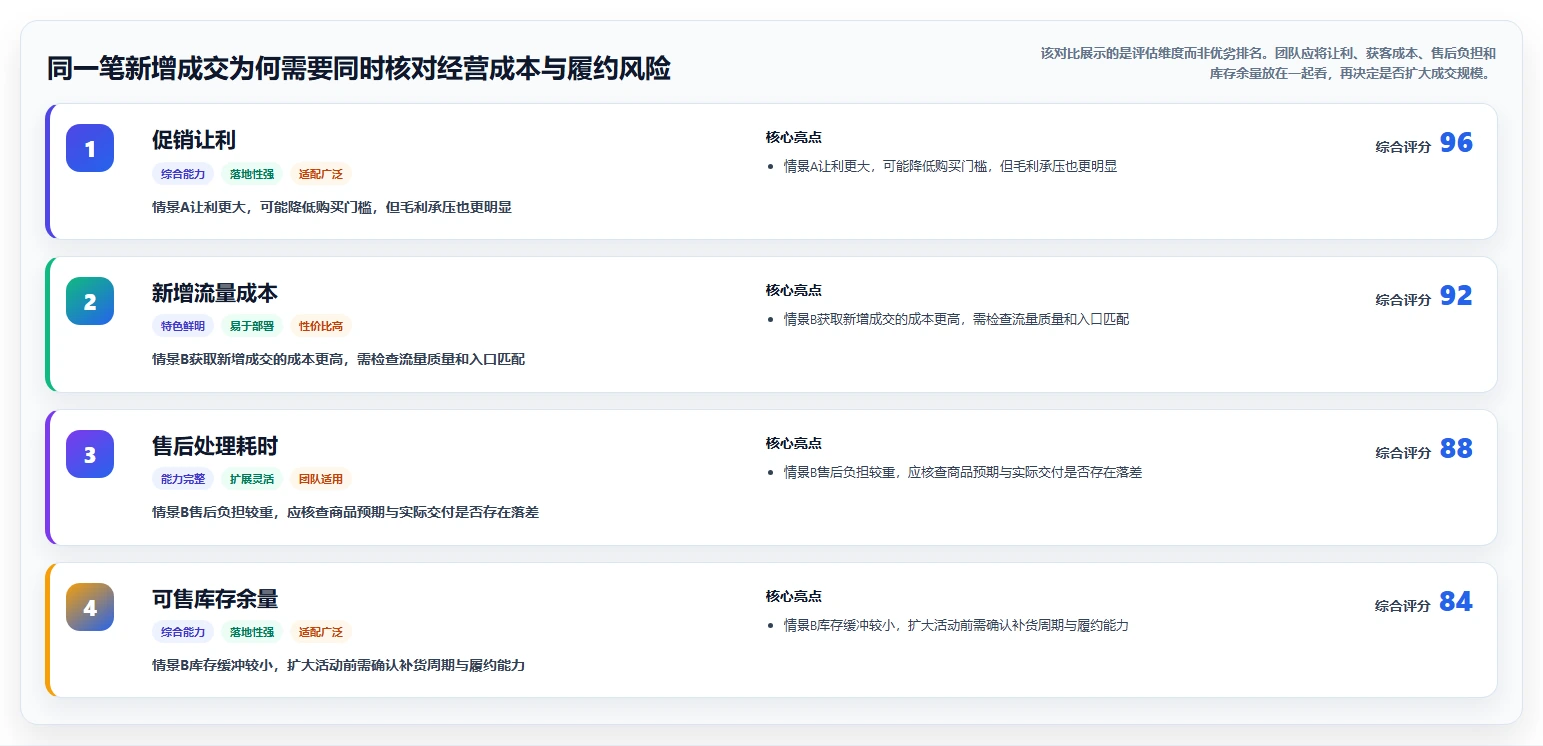This screenshot has height=746, width=1543.
Task: Click the number 2 badge for 新增流量成本
Action: click(x=90, y=301)
